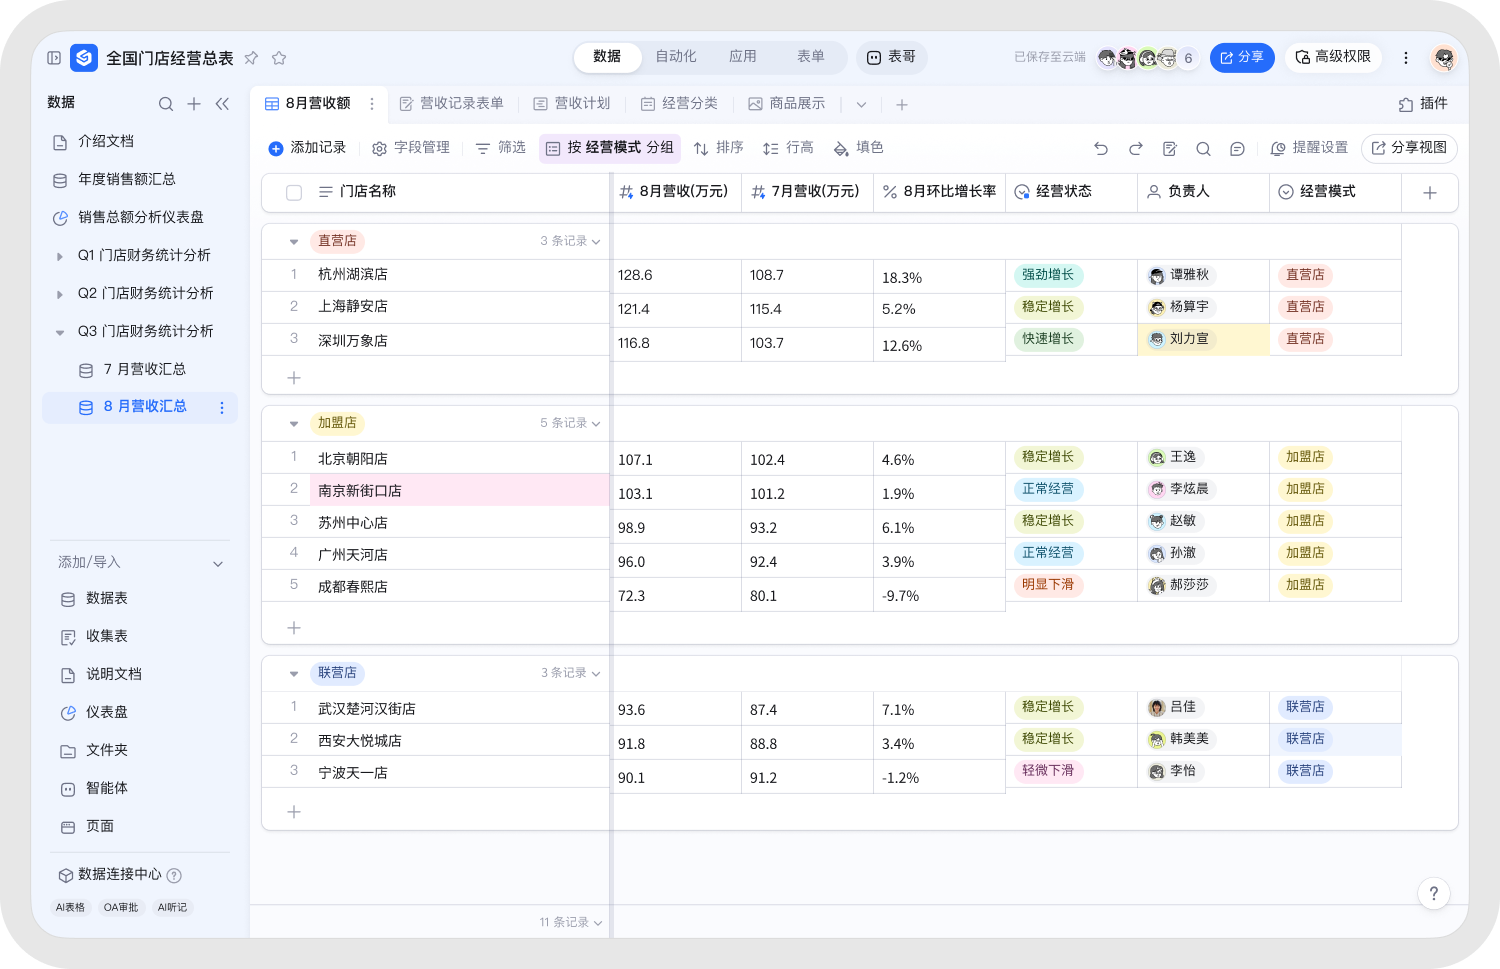Open 8月营收汇总 more options dots
The height and width of the screenshot is (969, 1500).
point(222,407)
